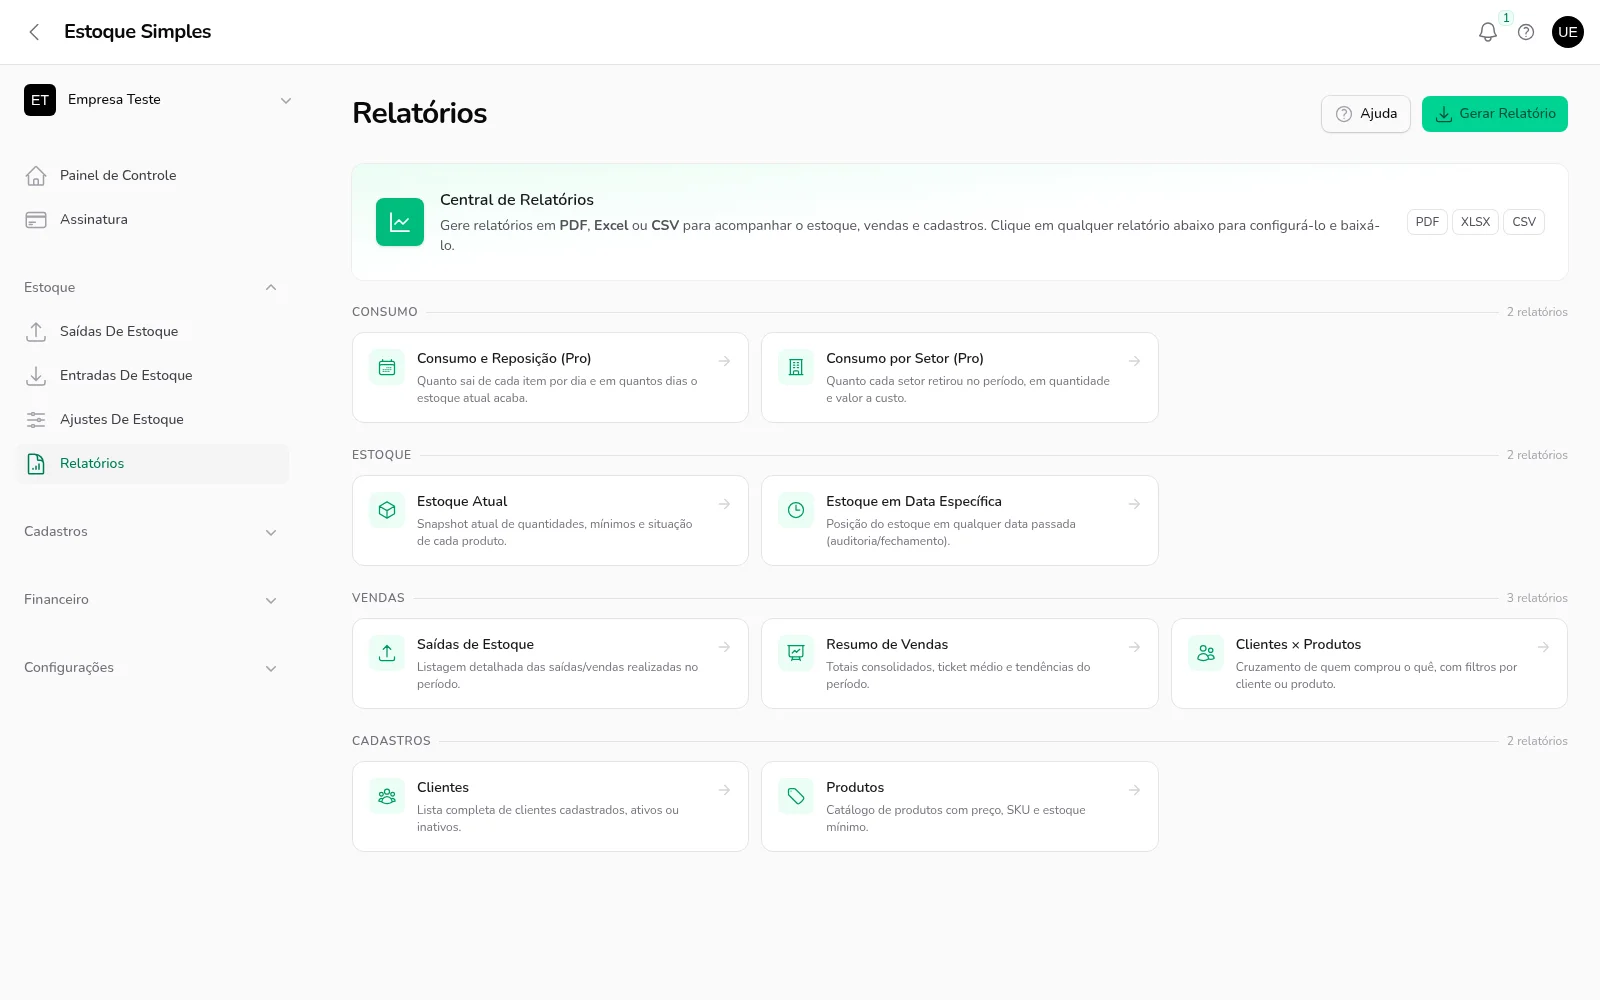This screenshot has height=1000, width=1600.
Task: Click the Entradas De Estoque download icon
Action: pyautogui.click(x=36, y=376)
